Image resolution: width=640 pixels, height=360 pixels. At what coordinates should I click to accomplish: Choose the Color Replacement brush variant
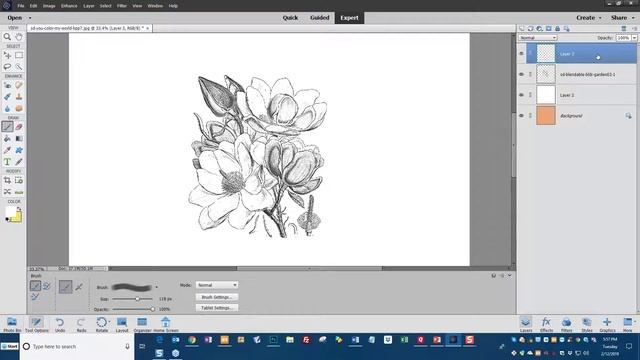point(35,297)
